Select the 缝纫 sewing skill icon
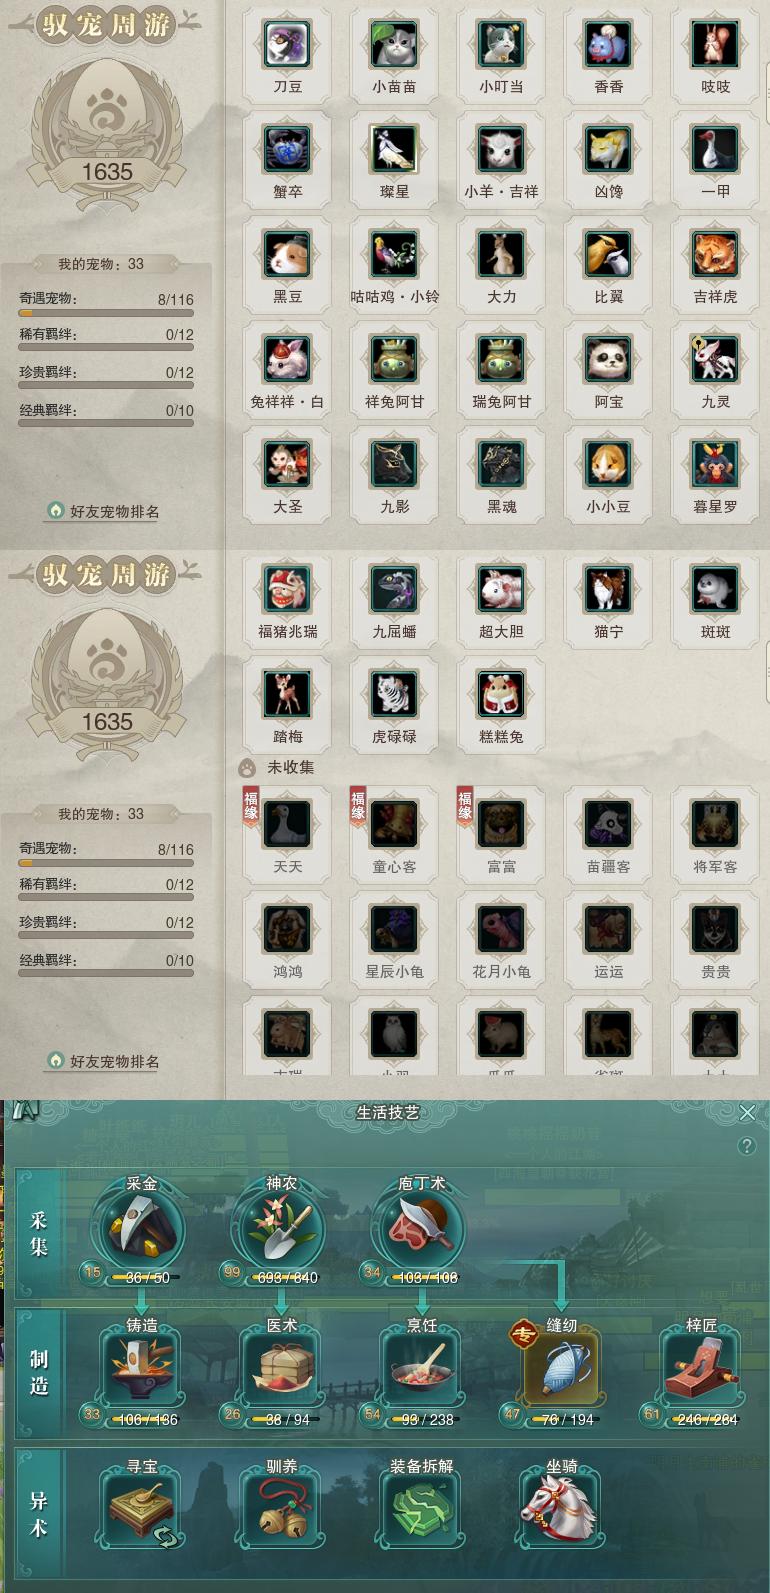The image size is (770, 1593). click(x=562, y=1370)
